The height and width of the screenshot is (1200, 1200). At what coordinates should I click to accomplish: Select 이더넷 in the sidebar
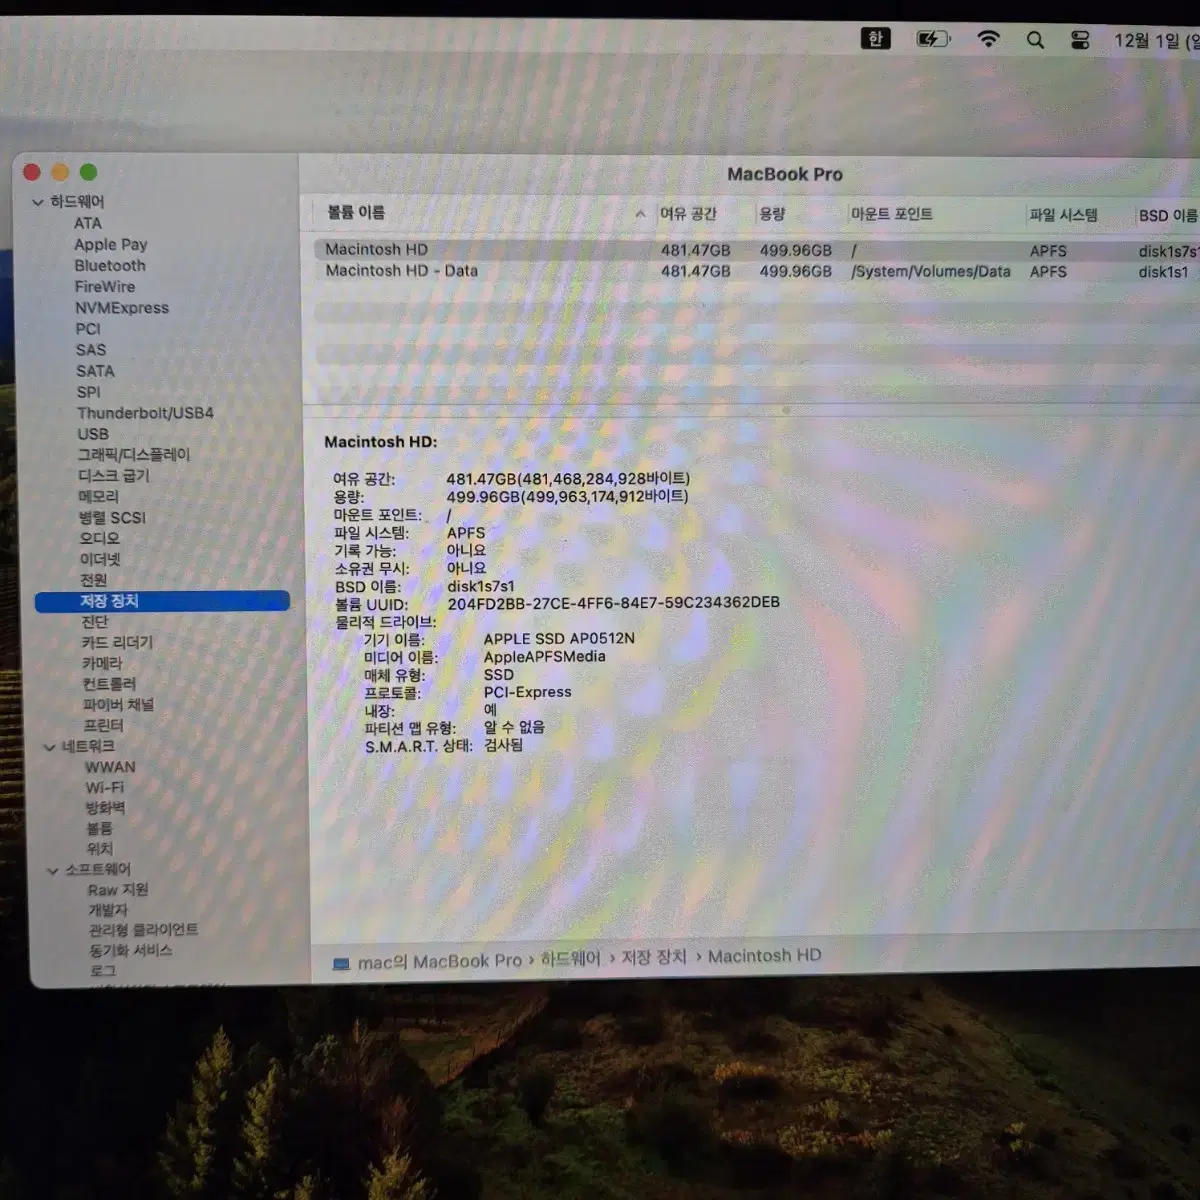point(100,559)
